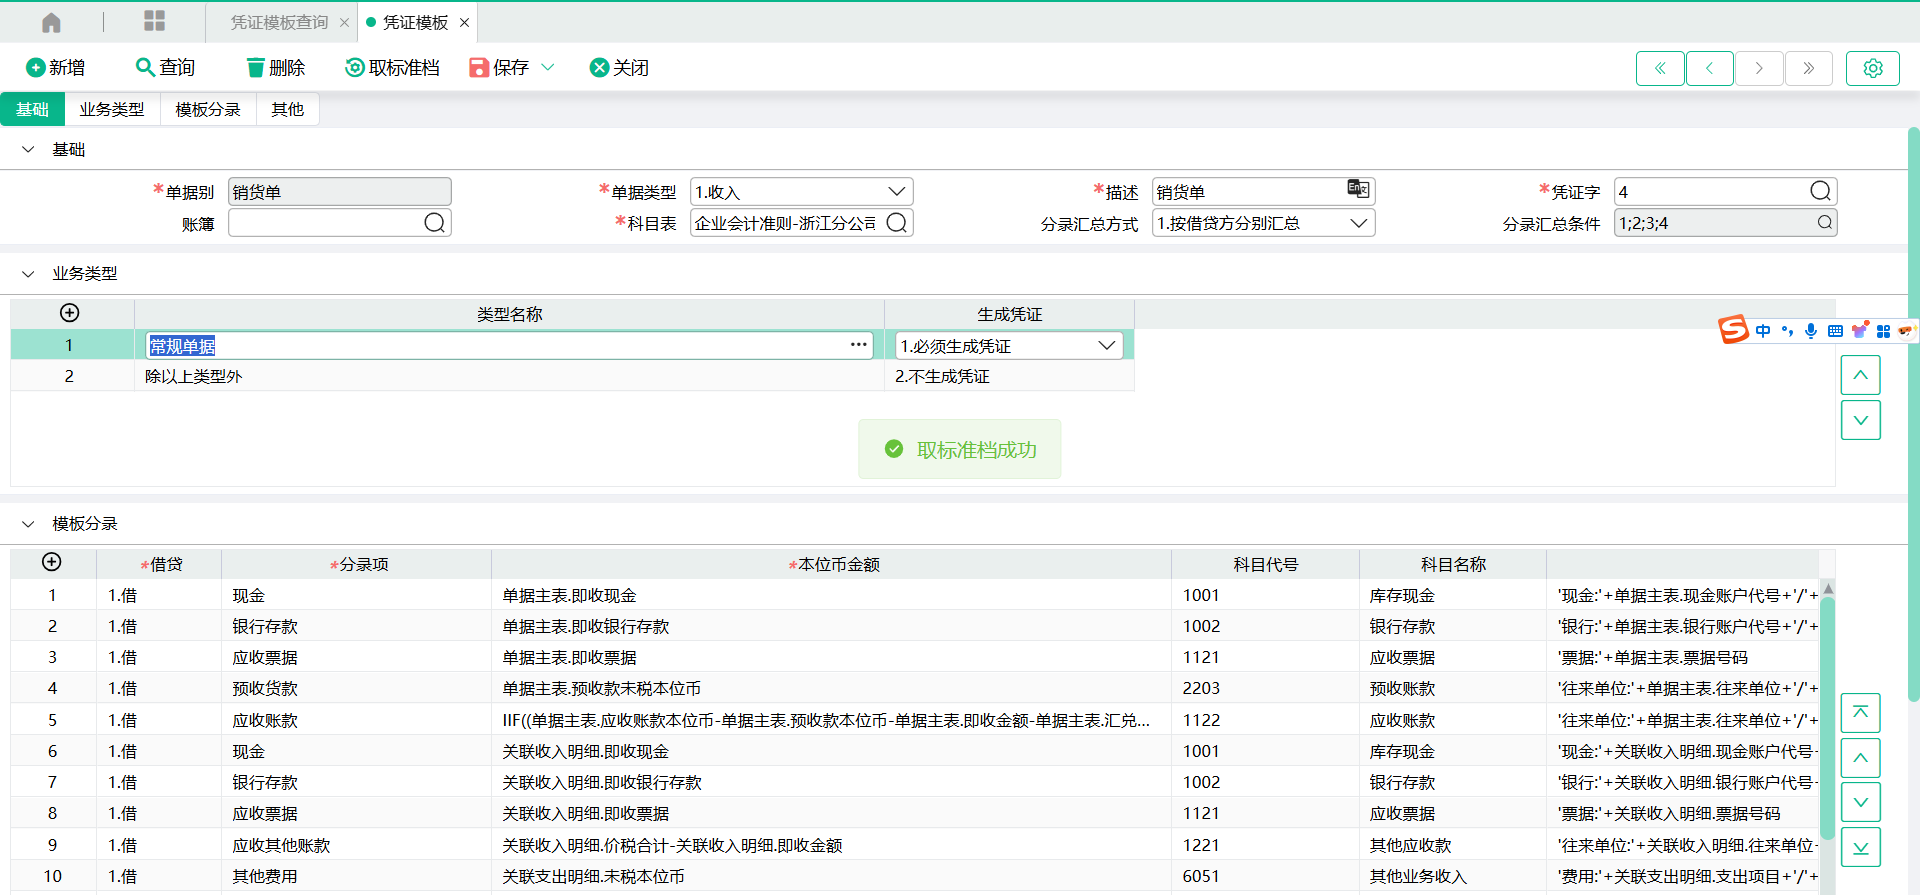
Task: Close the 凭证模板查询 tab
Action: (344, 22)
